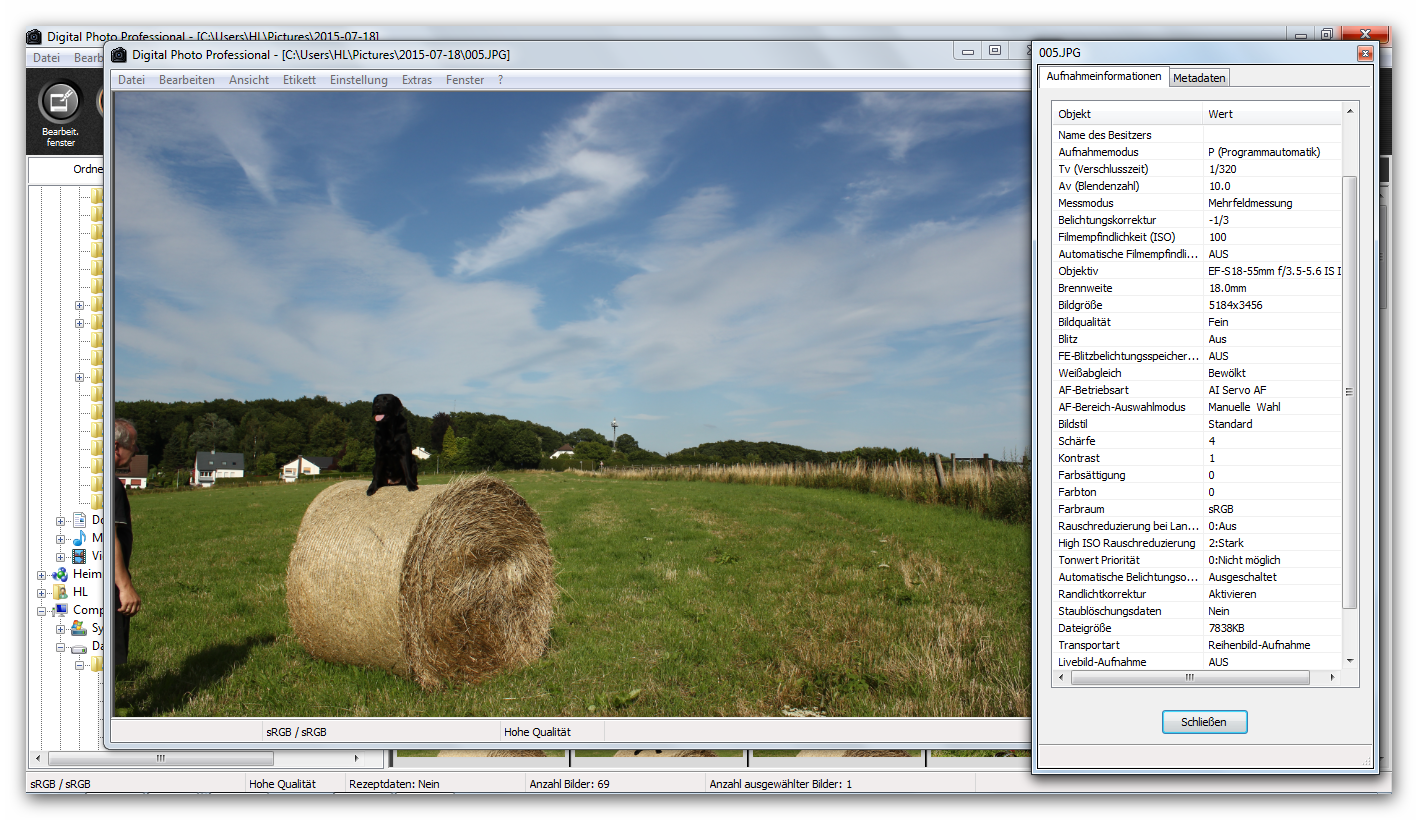Click 'Anzahl ausgewählter Bilder: 1' in the status bar
Viewport: 1418px width, 820px height.
coord(780,784)
